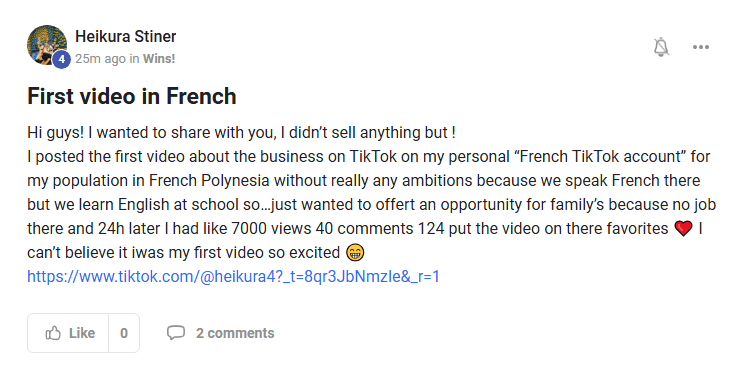Screen dimensions: 746x369
Task: View the 2 comments on this post
Action: coord(235,333)
